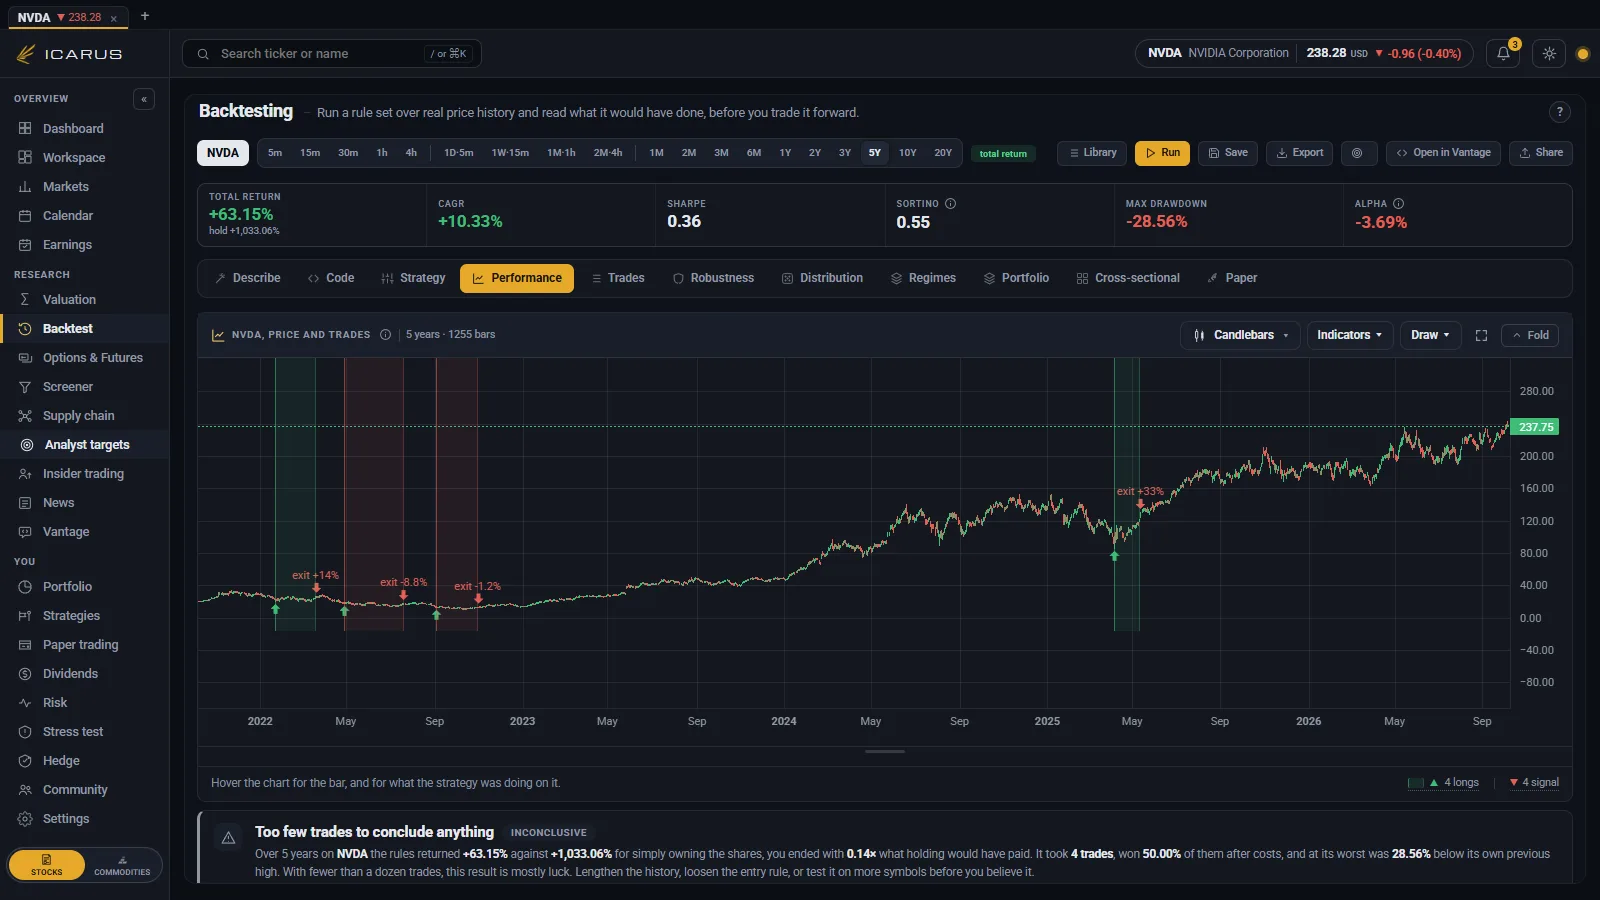The width and height of the screenshot is (1600, 900).
Task: Open the Candlebars chart type dropdown
Action: point(1240,335)
